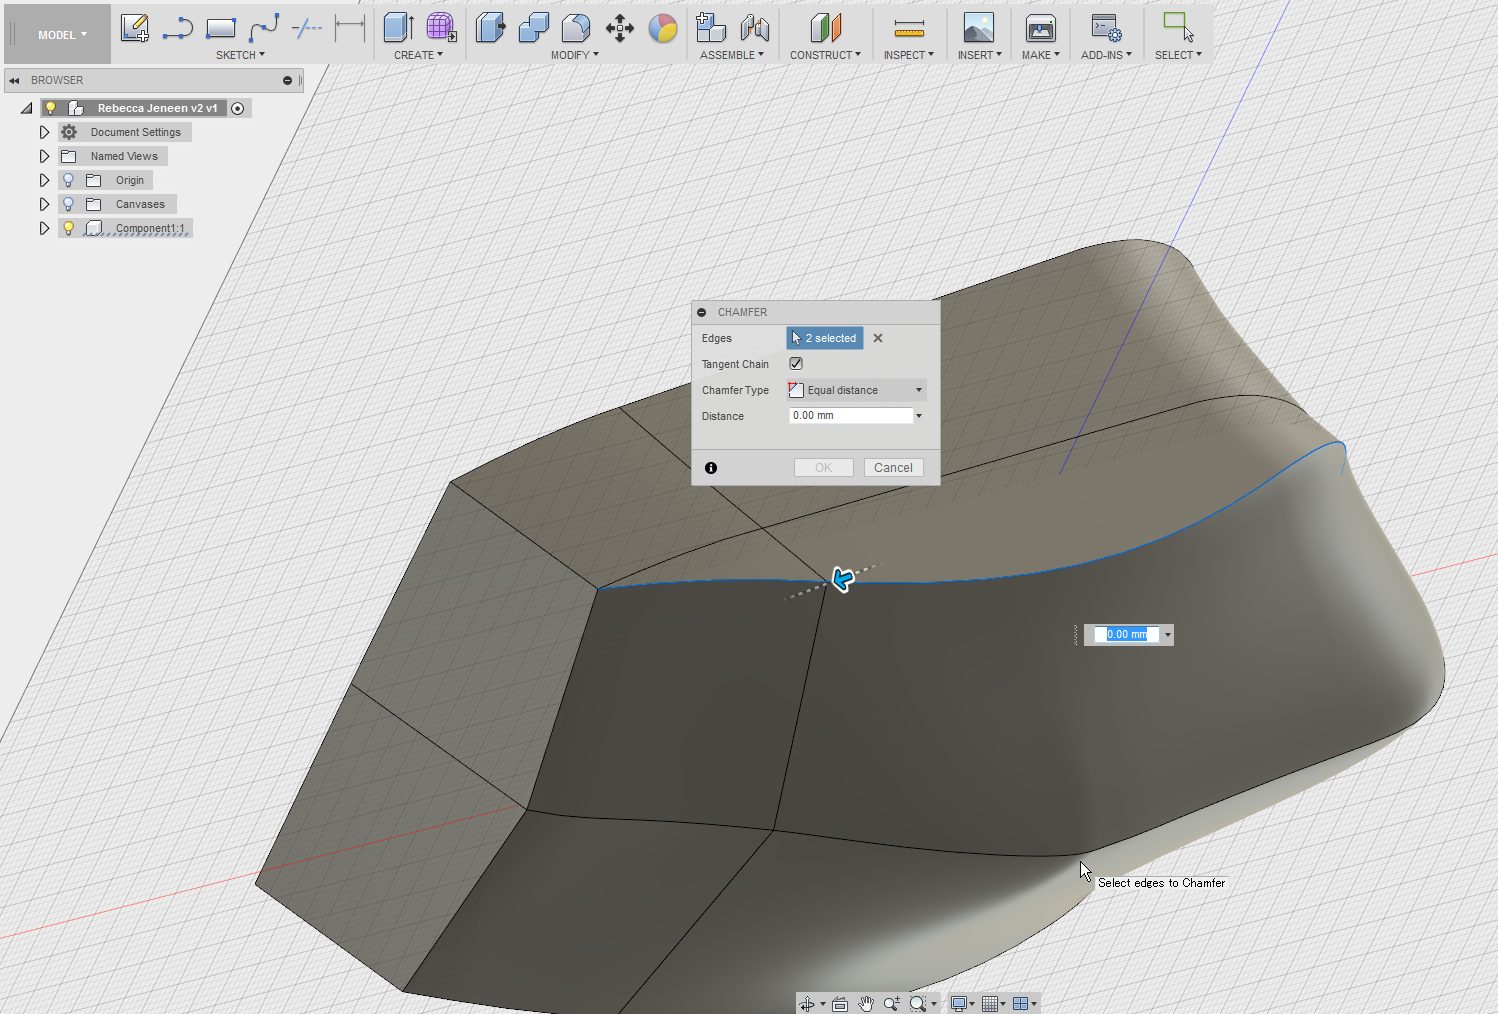
Task: Open the SELECT menu in the toolbar
Action: [x=1177, y=55]
